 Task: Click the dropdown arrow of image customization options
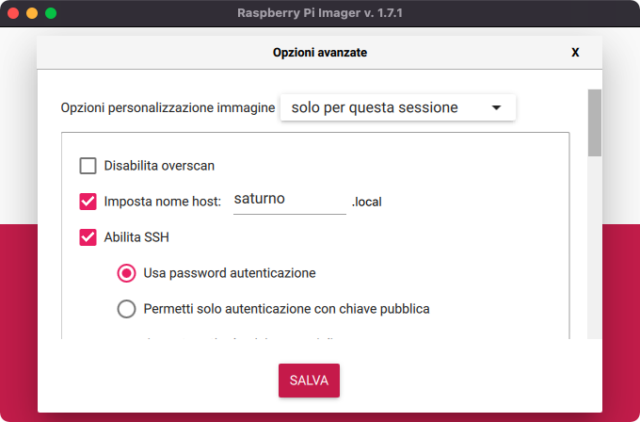[496, 107]
